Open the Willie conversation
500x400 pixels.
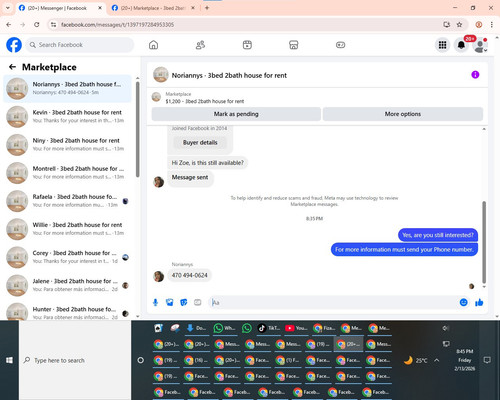click(67, 229)
